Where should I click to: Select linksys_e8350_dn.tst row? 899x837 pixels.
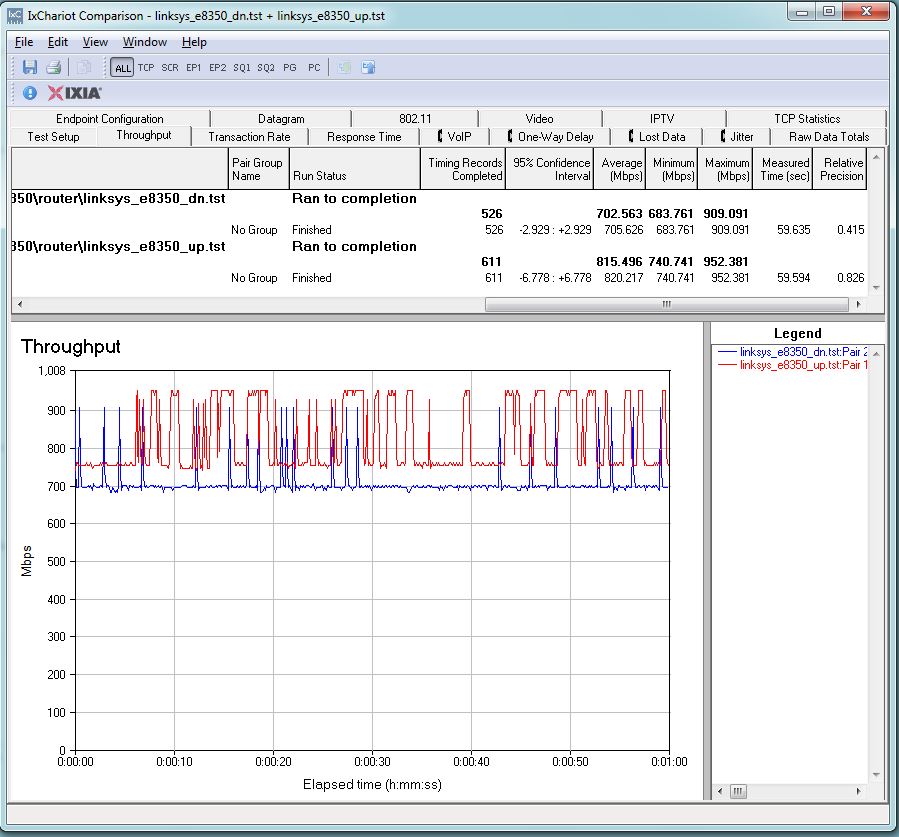point(439,198)
